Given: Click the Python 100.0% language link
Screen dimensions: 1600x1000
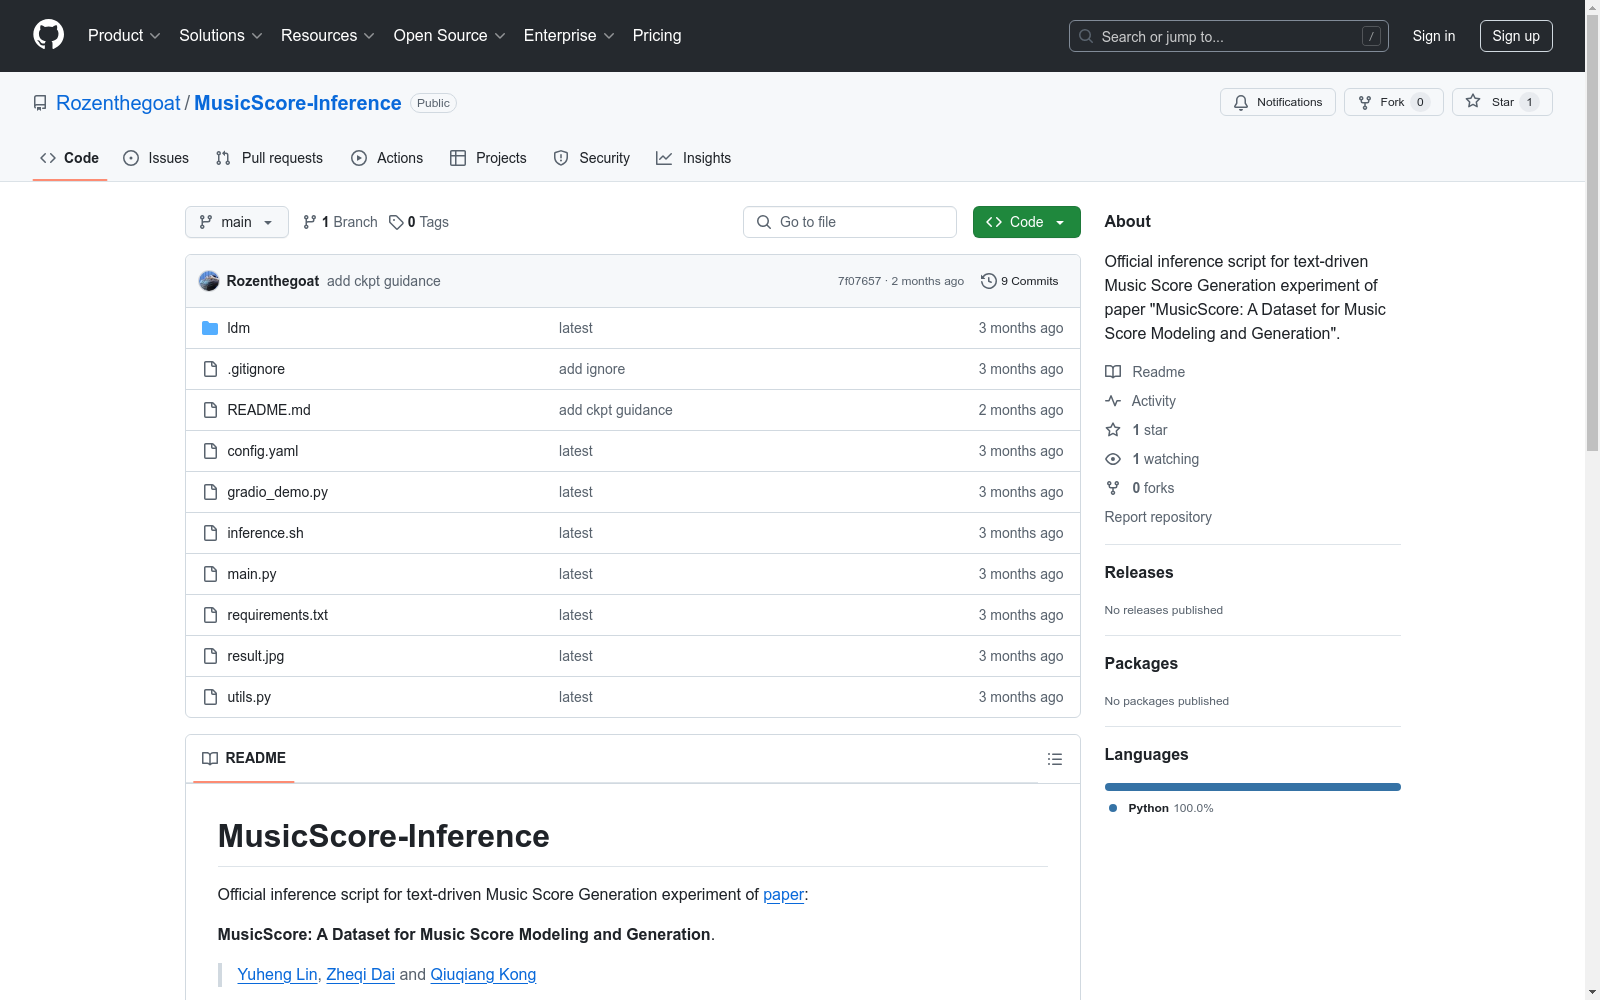Looking at the screenshot, I should [1161, 808].
